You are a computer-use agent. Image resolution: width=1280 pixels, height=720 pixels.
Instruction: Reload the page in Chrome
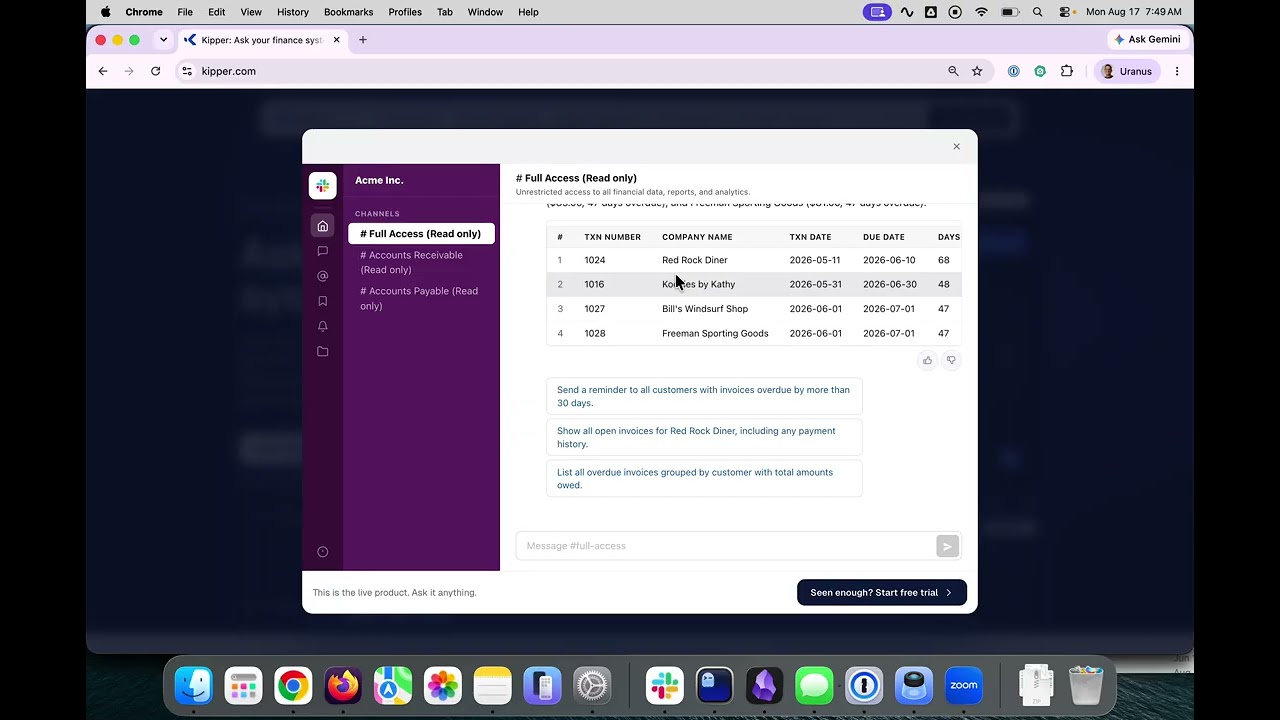[x=155, y=71]
